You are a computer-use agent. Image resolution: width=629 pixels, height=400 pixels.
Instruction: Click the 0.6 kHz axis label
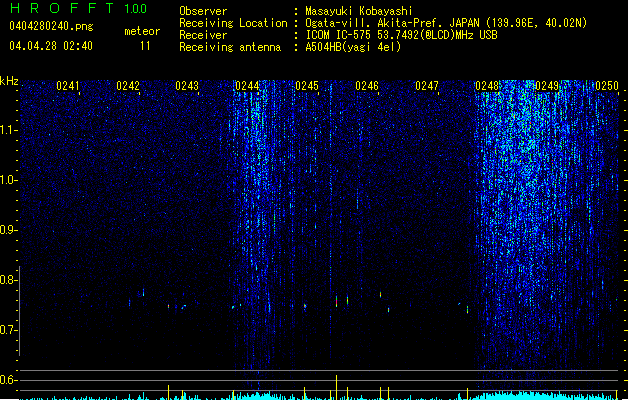(x=8, y=380)
